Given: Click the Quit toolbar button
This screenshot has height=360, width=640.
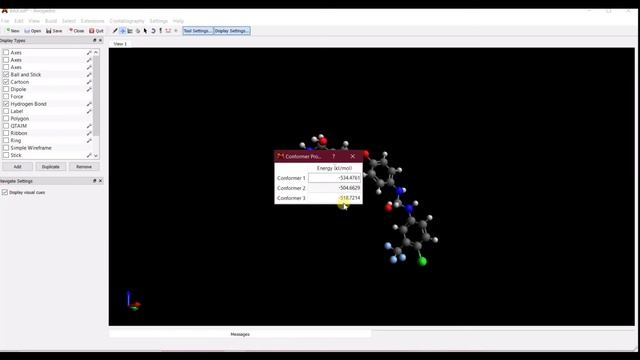Looking at the screenshot, I should tap(96, 31).
